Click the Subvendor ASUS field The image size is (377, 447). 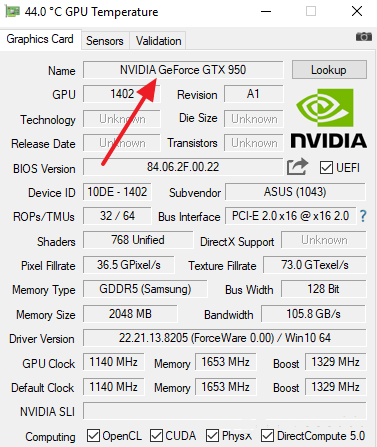pos(295,192)
